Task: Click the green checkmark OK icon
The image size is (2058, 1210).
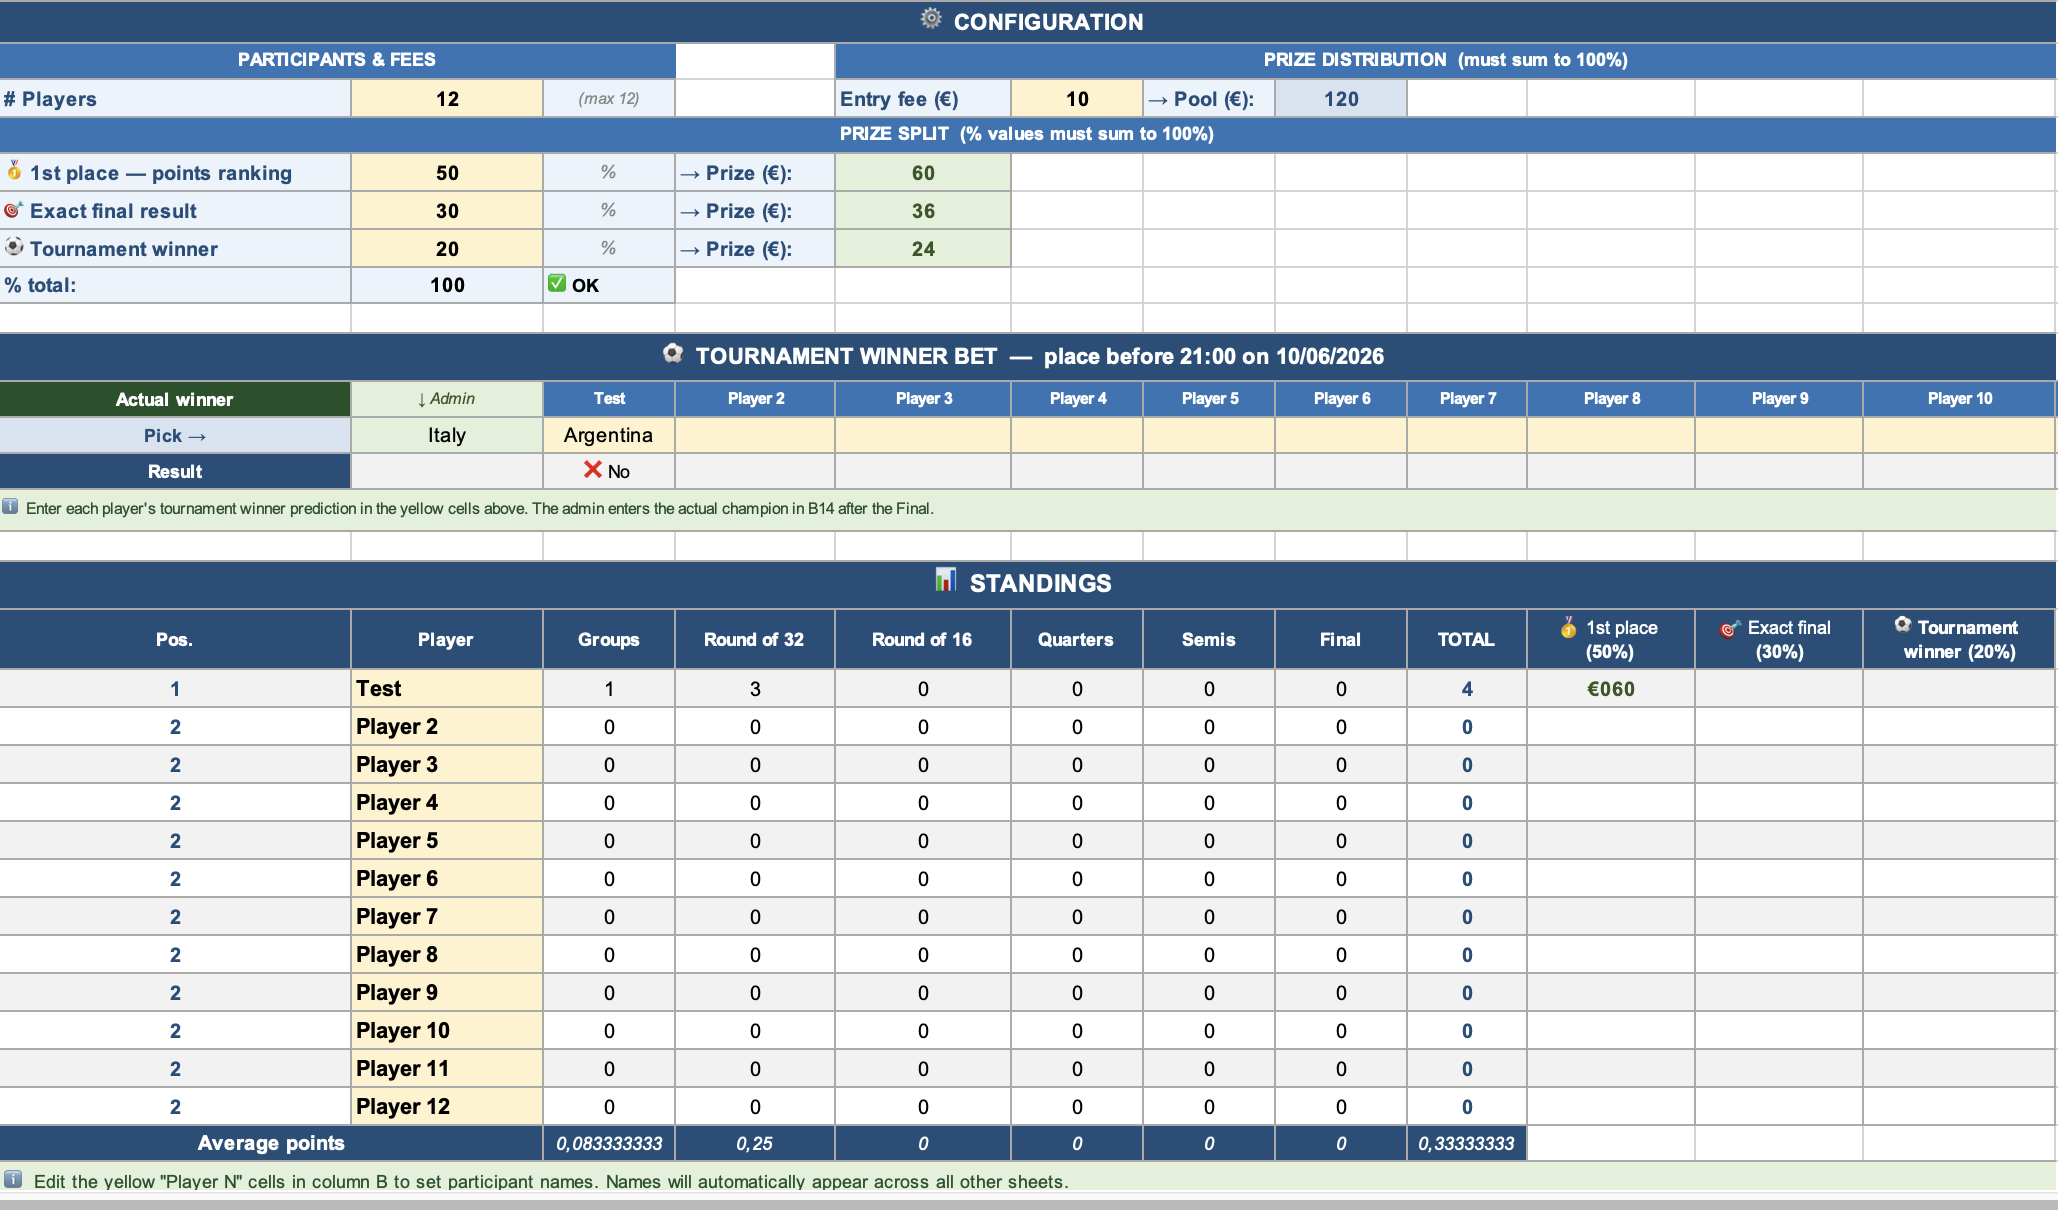Action: coord(557,283)
